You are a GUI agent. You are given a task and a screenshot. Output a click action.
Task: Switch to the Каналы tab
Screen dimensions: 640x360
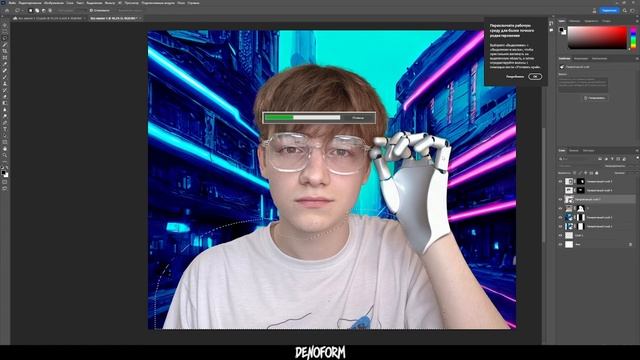tap(574, 151)
